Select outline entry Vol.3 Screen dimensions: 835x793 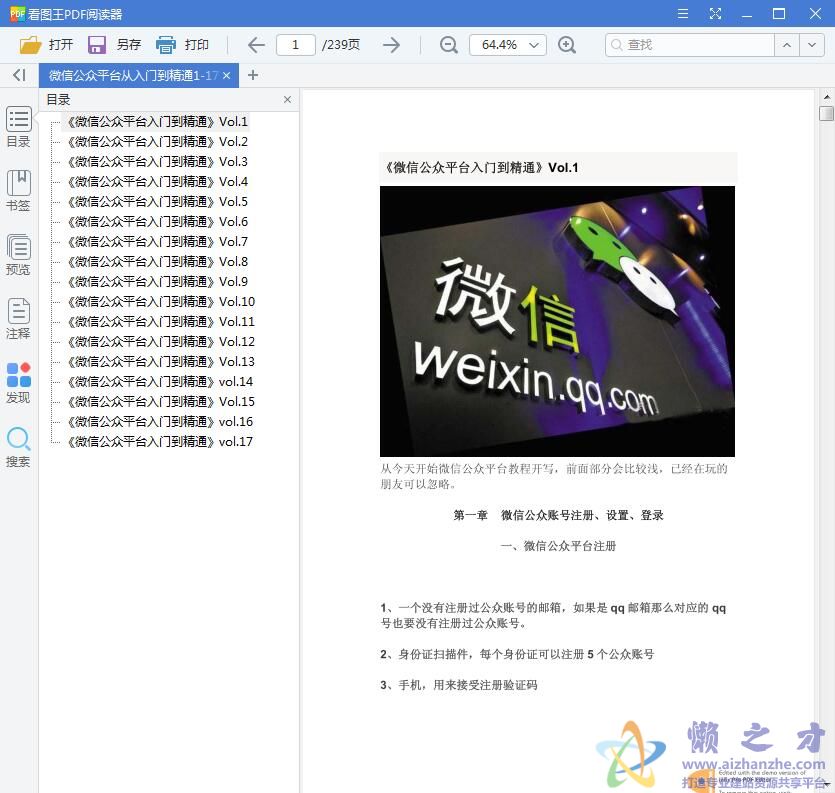point(158,162)
